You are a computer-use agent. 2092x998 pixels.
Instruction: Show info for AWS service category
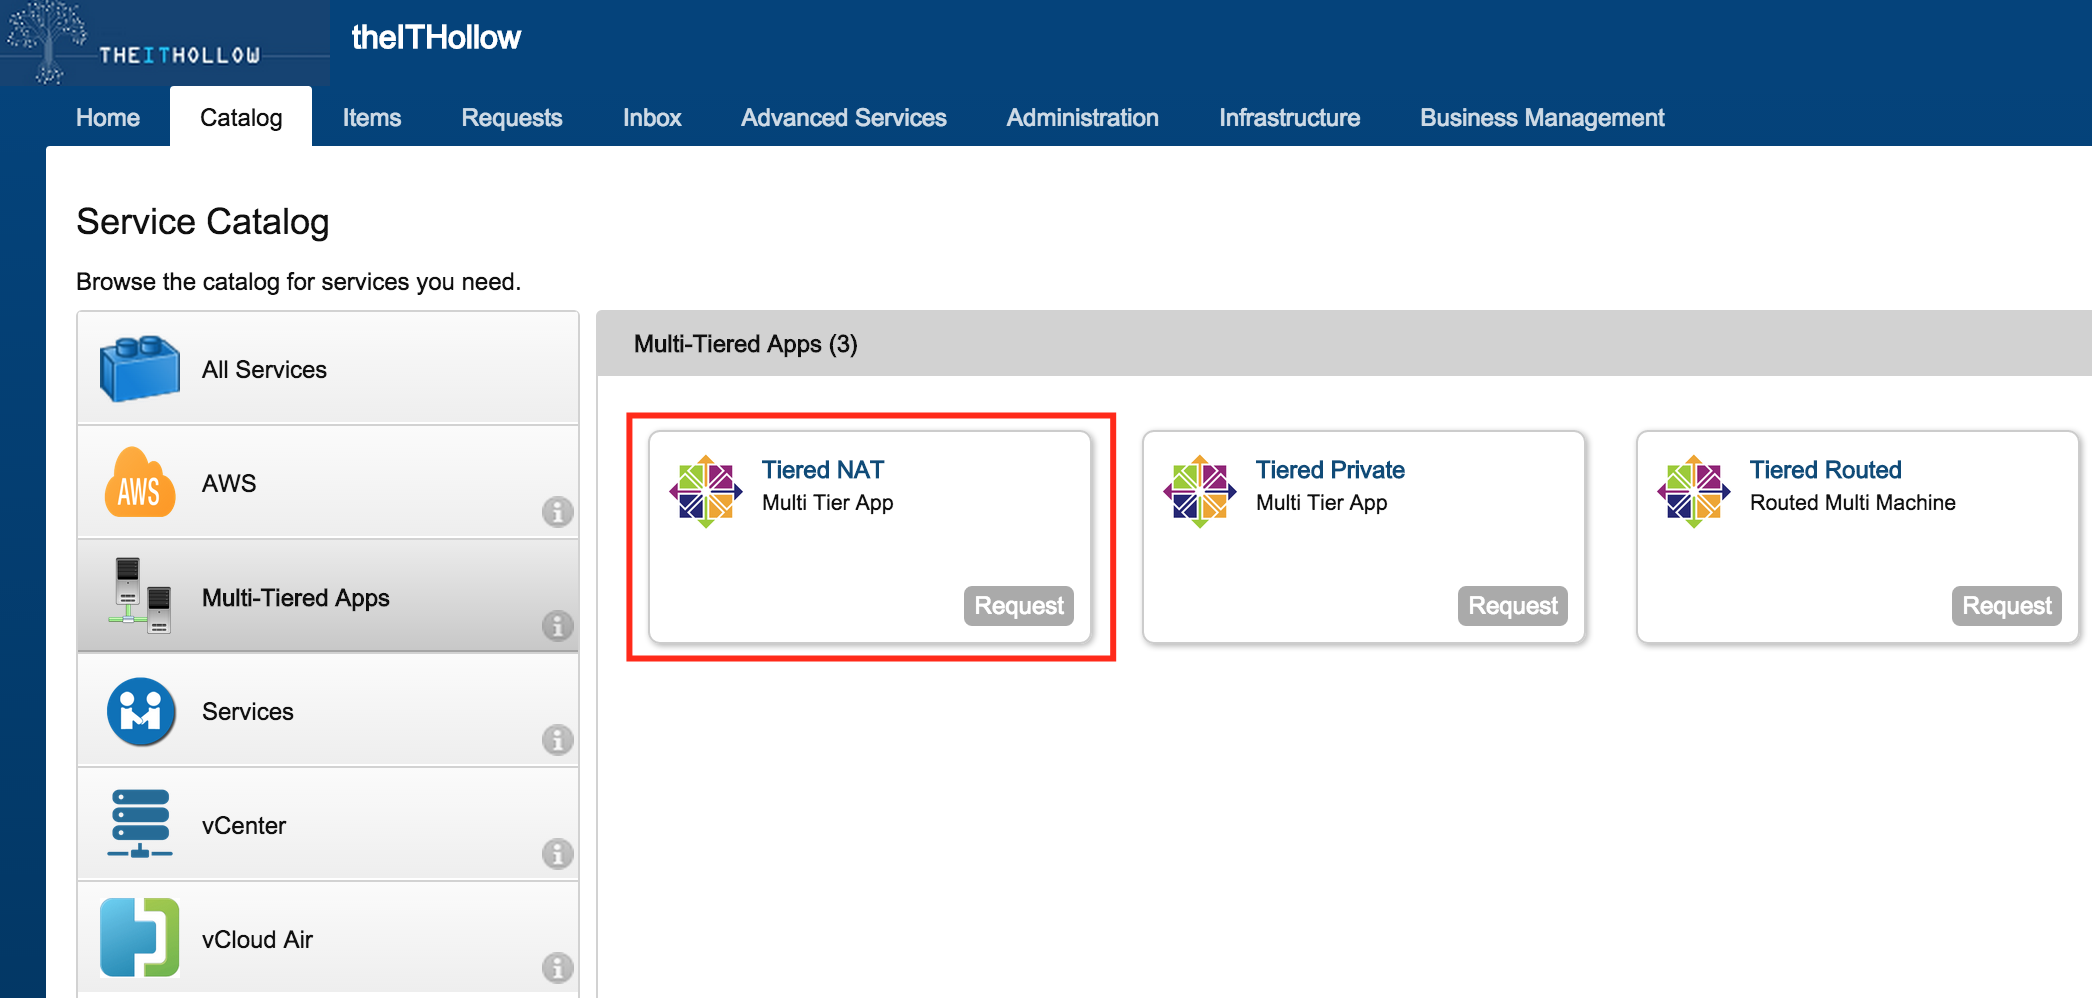557,512
